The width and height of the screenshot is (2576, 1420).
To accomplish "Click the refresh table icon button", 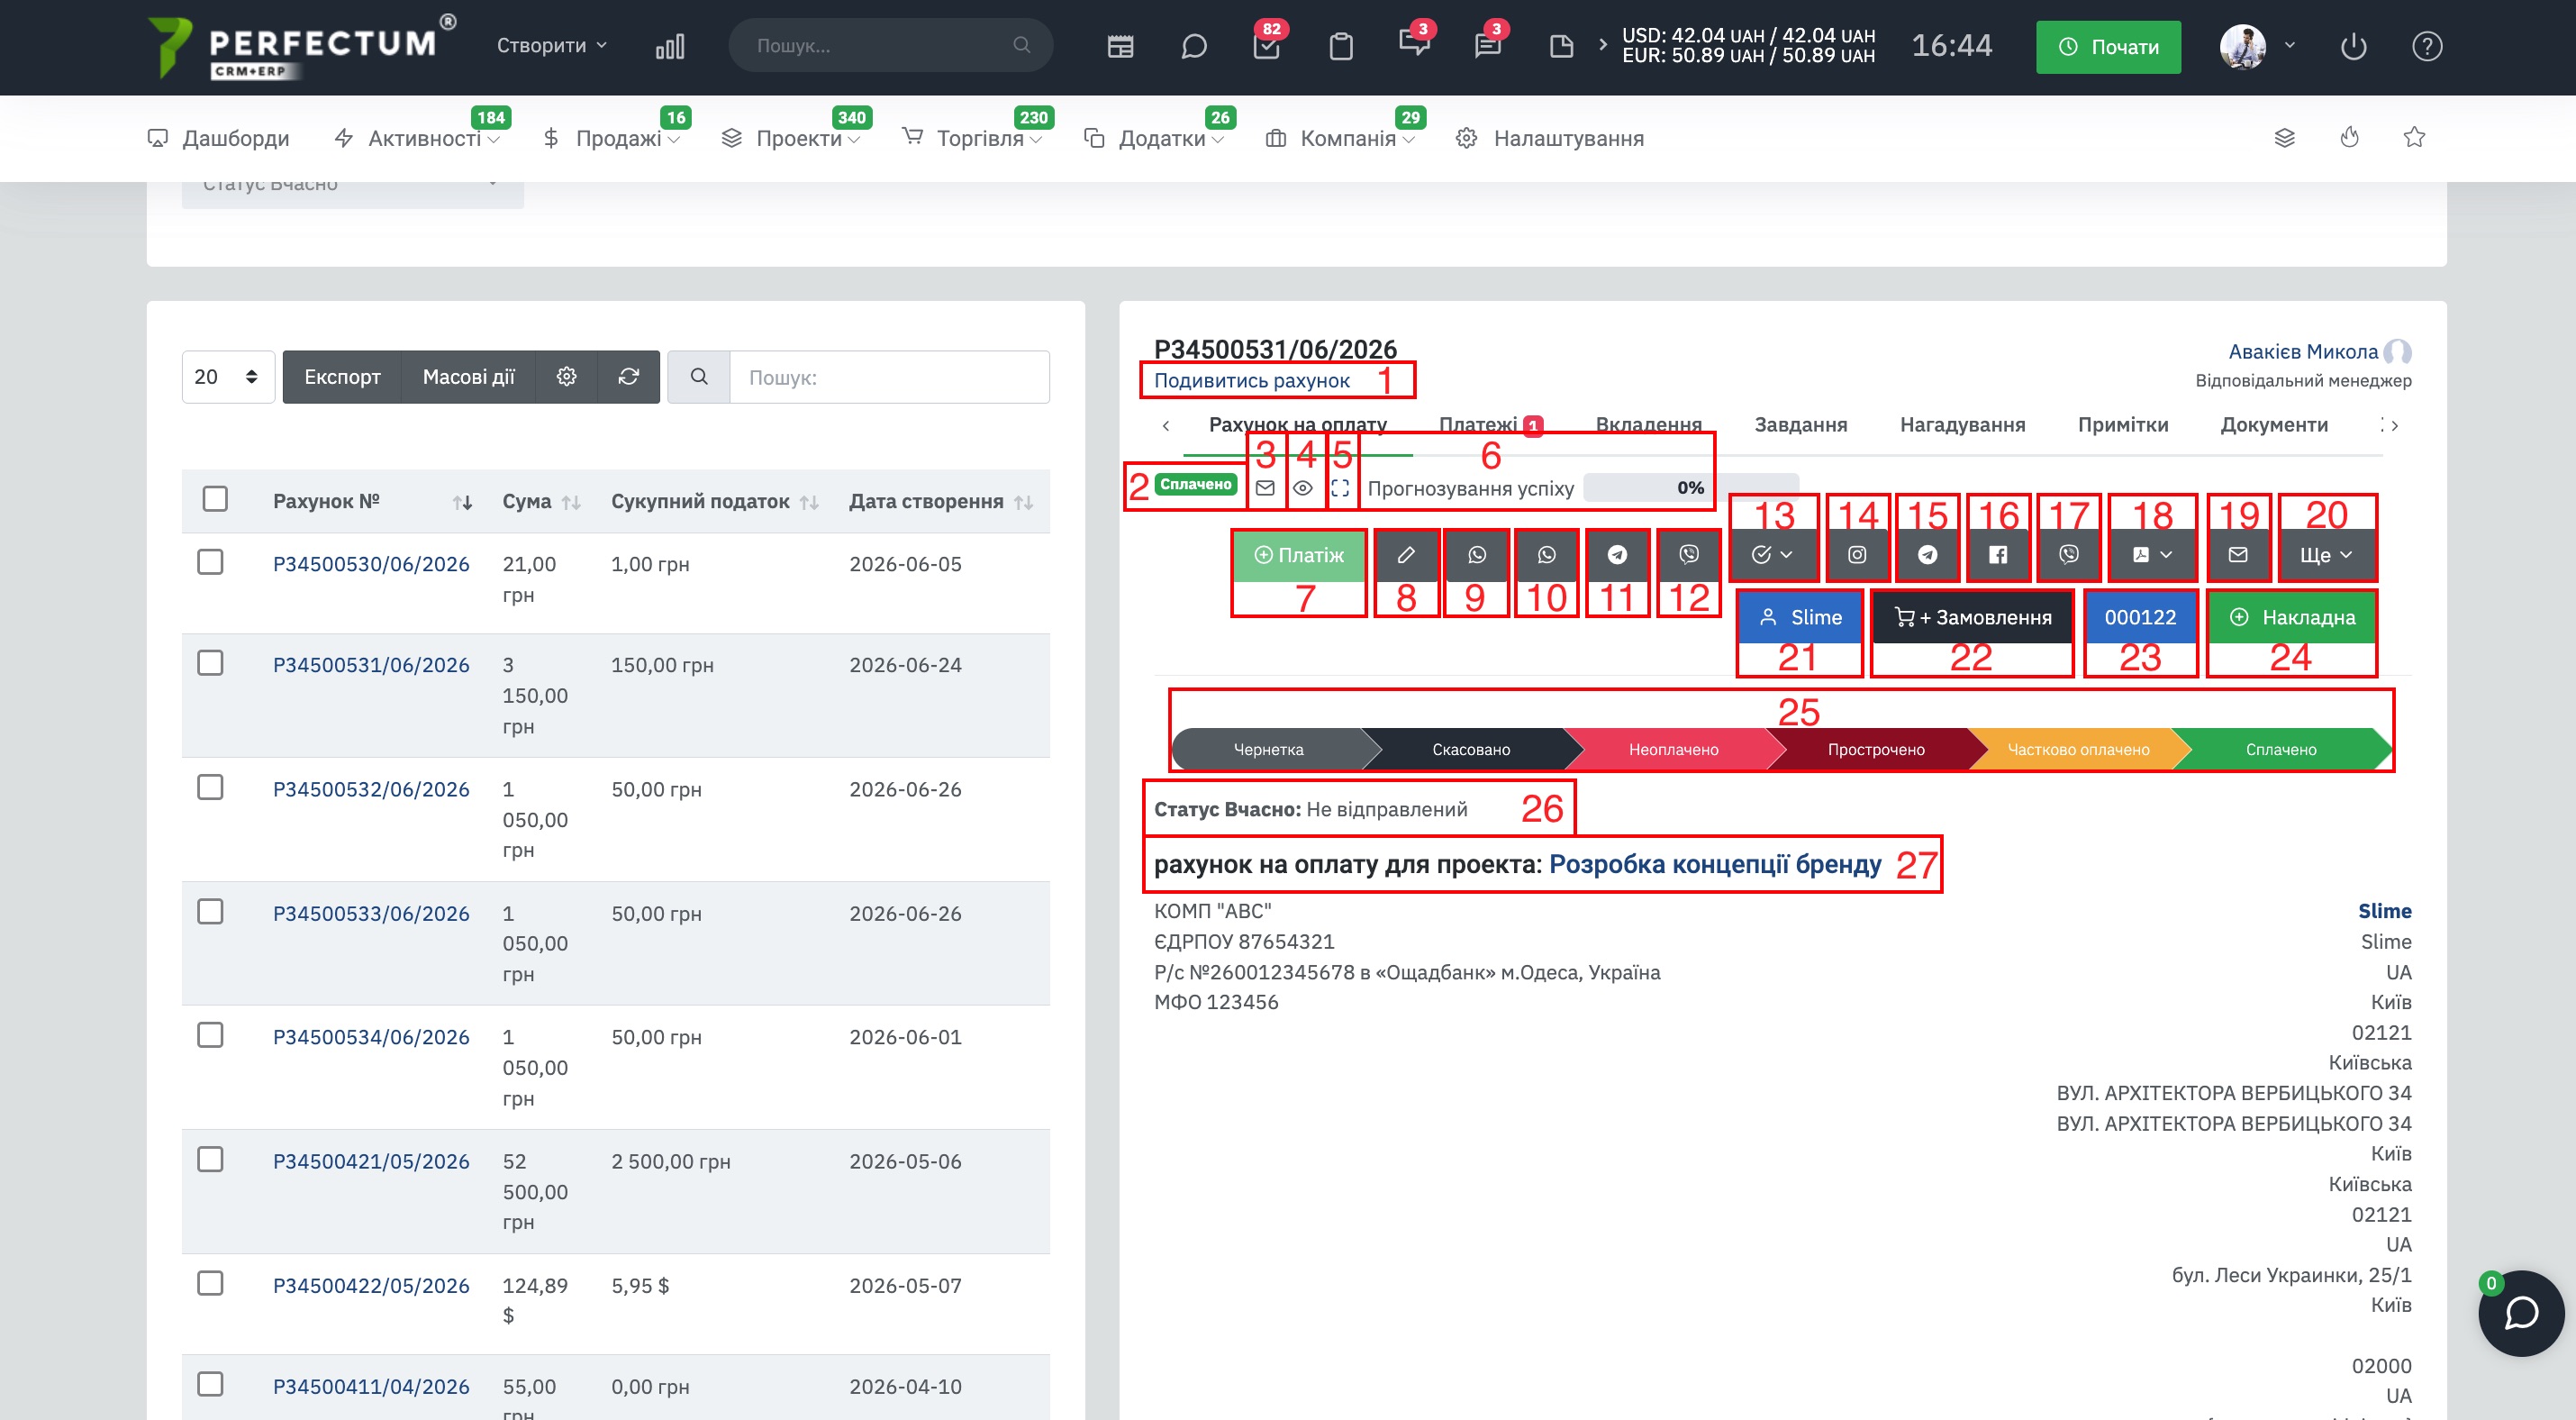I will 628,377.
